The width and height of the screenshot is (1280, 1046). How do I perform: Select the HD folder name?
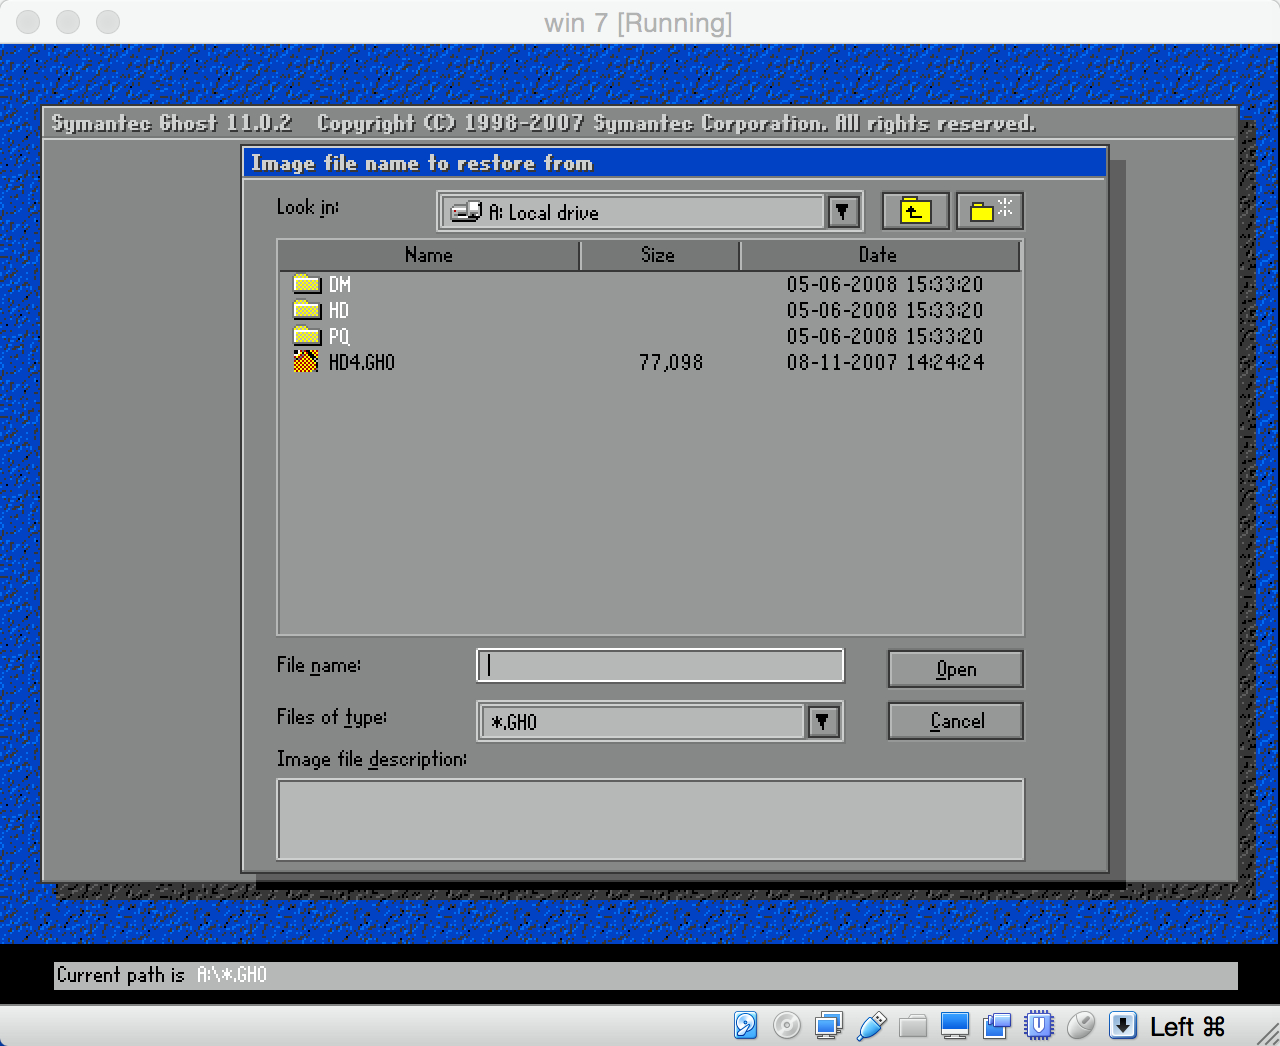coord(339,311)
